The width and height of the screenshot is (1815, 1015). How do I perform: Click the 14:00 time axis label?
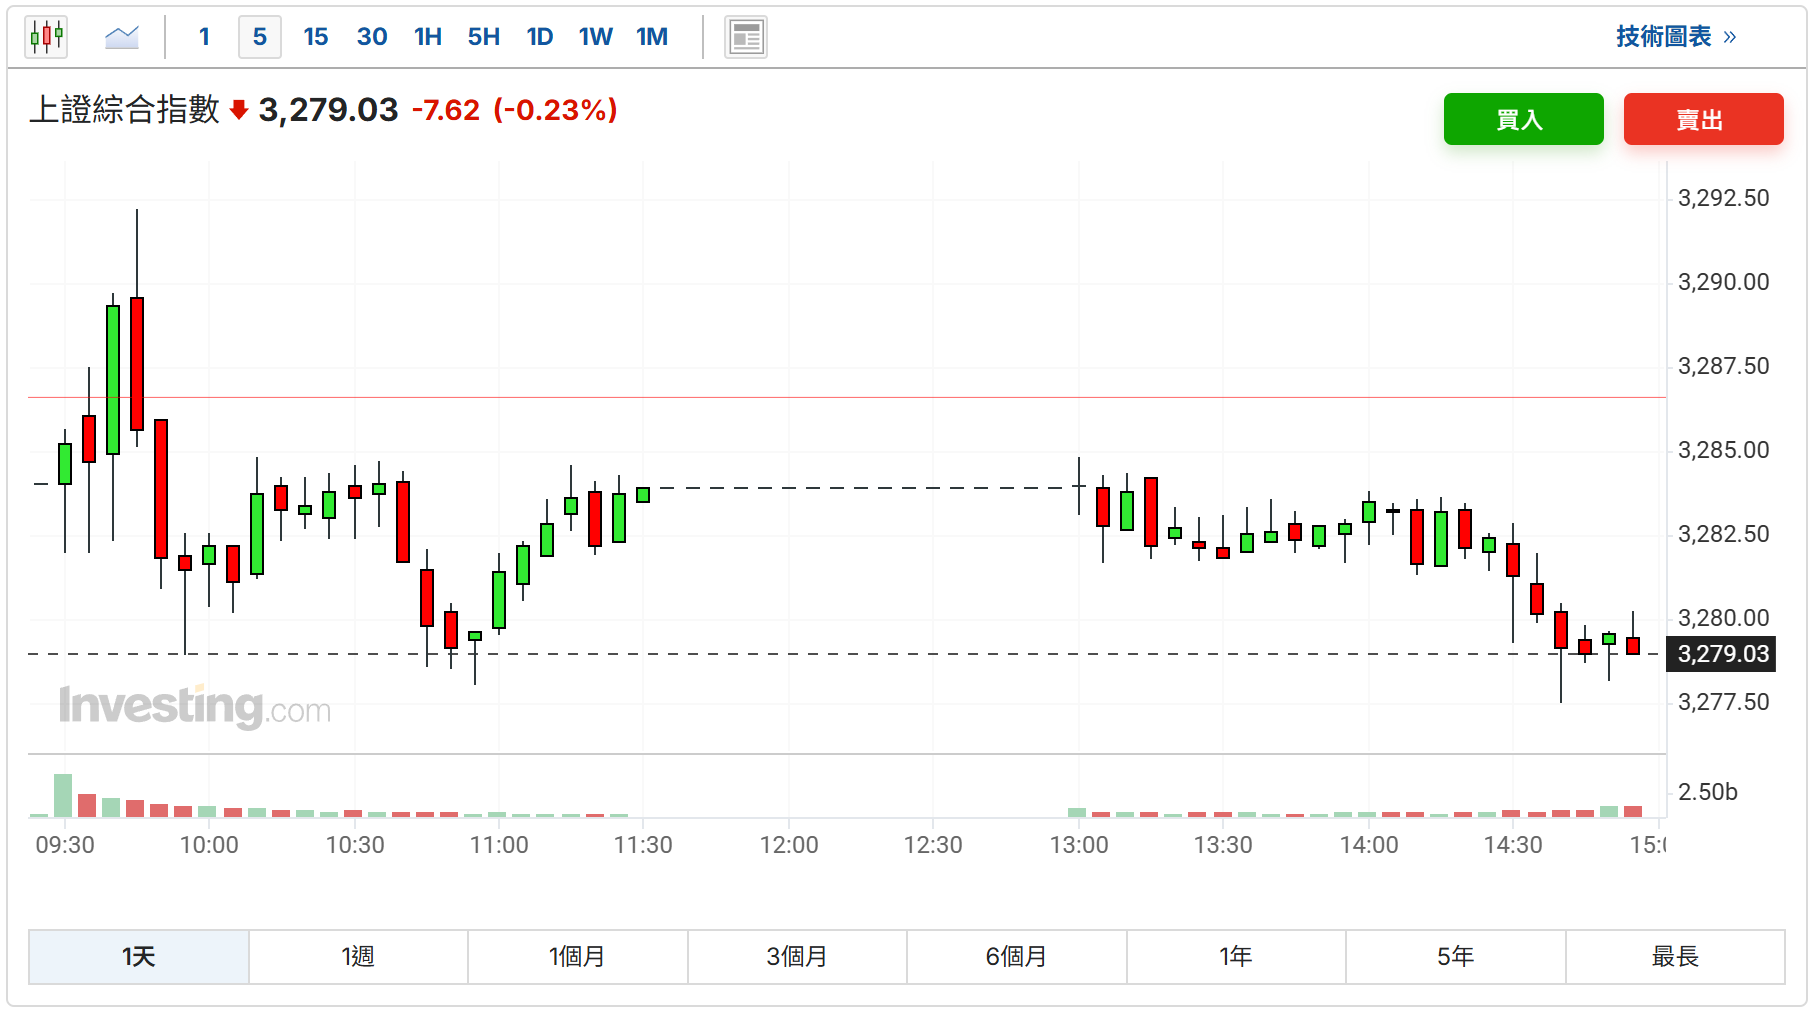point(1369,845)
